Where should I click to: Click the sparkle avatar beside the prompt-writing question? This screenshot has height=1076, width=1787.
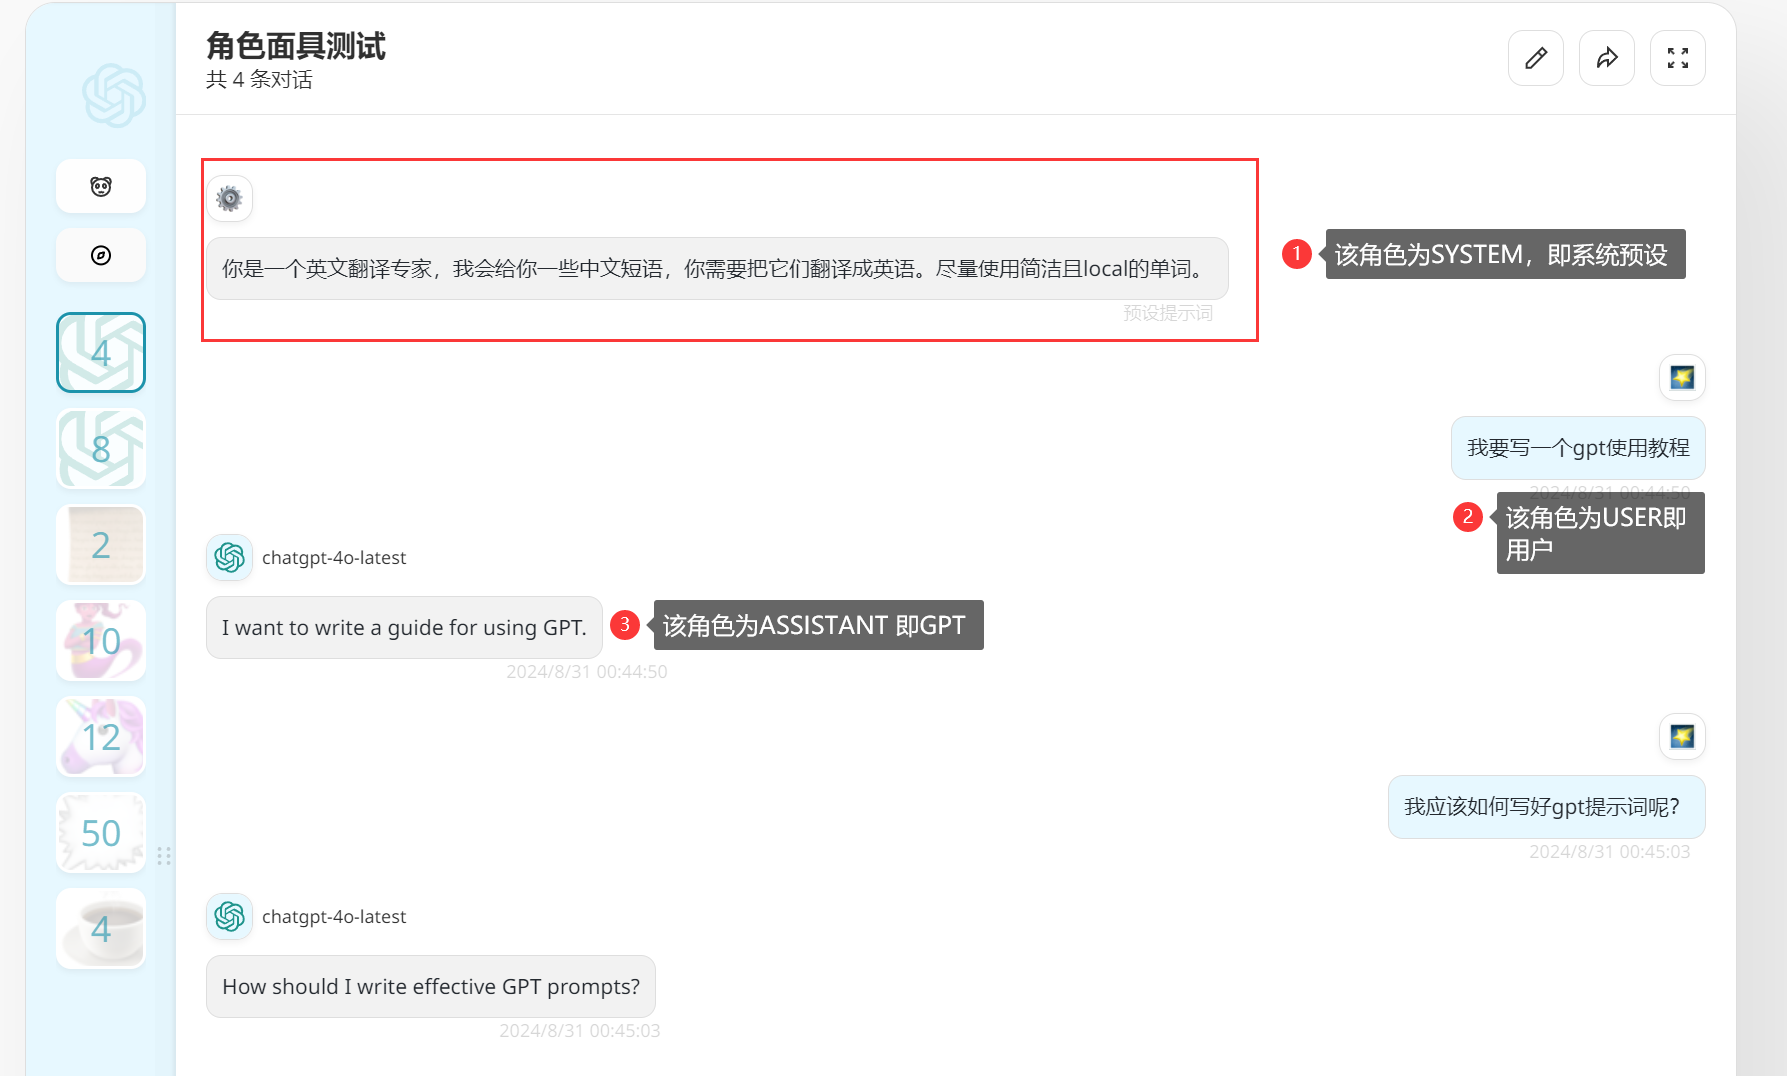(1682, 737)
